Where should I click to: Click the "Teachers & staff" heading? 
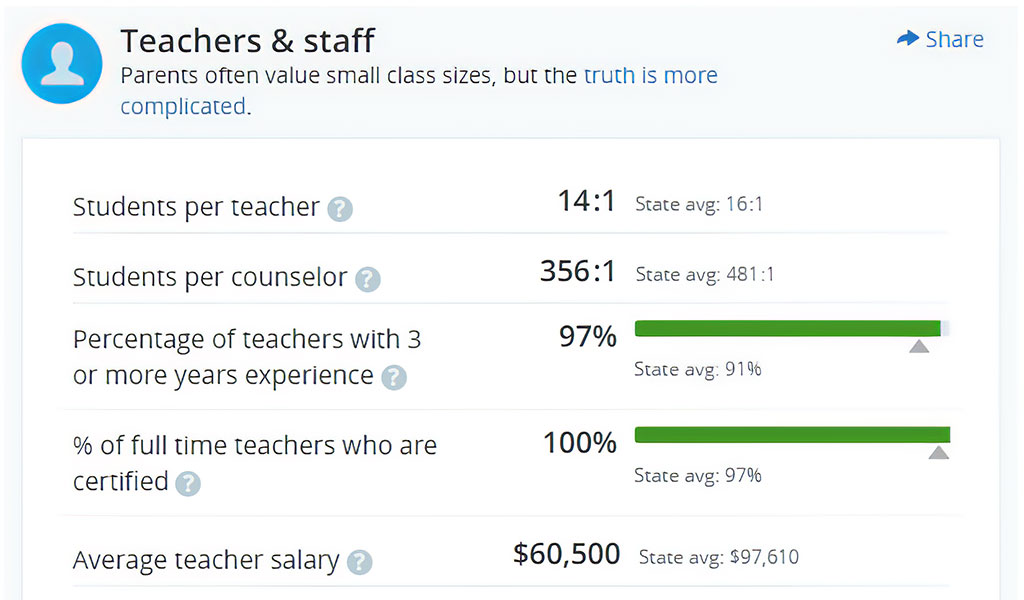click(247, 40)
